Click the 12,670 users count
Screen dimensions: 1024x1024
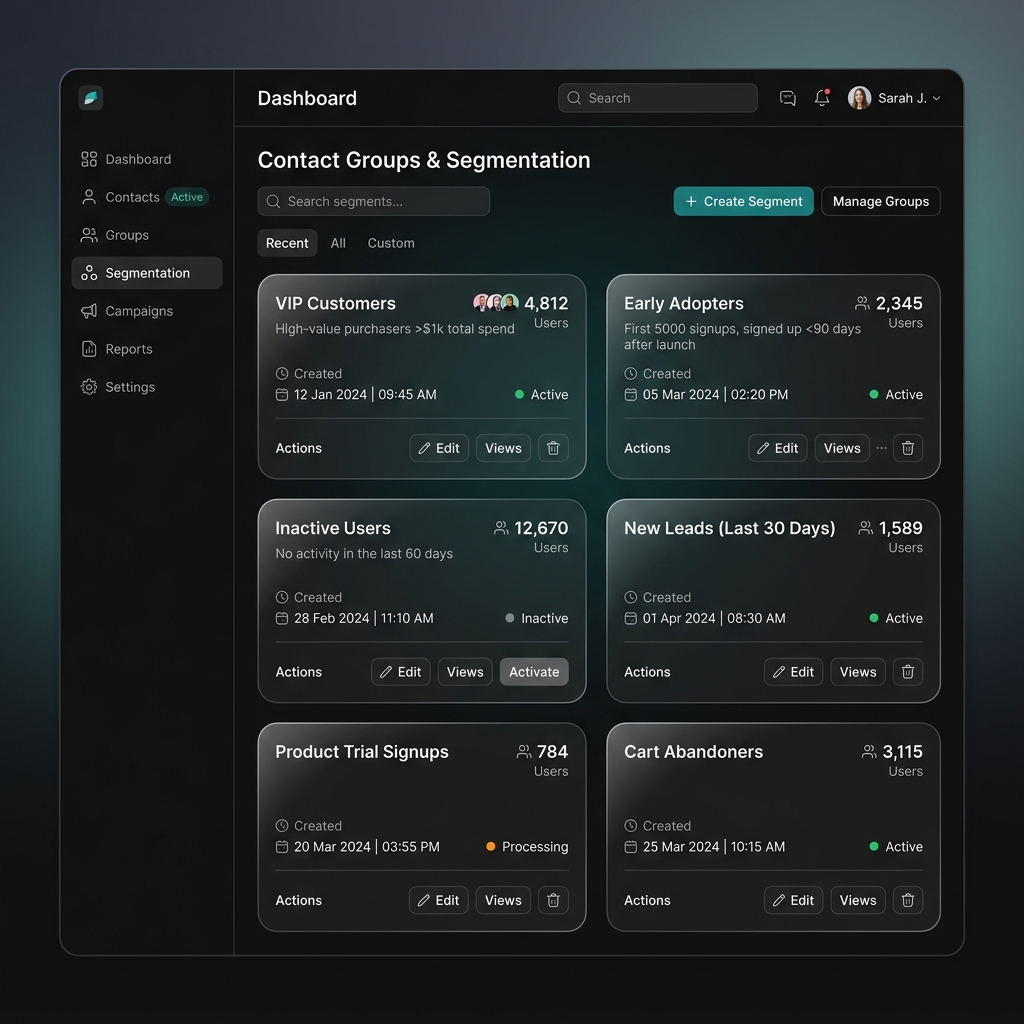click(541, 528)
